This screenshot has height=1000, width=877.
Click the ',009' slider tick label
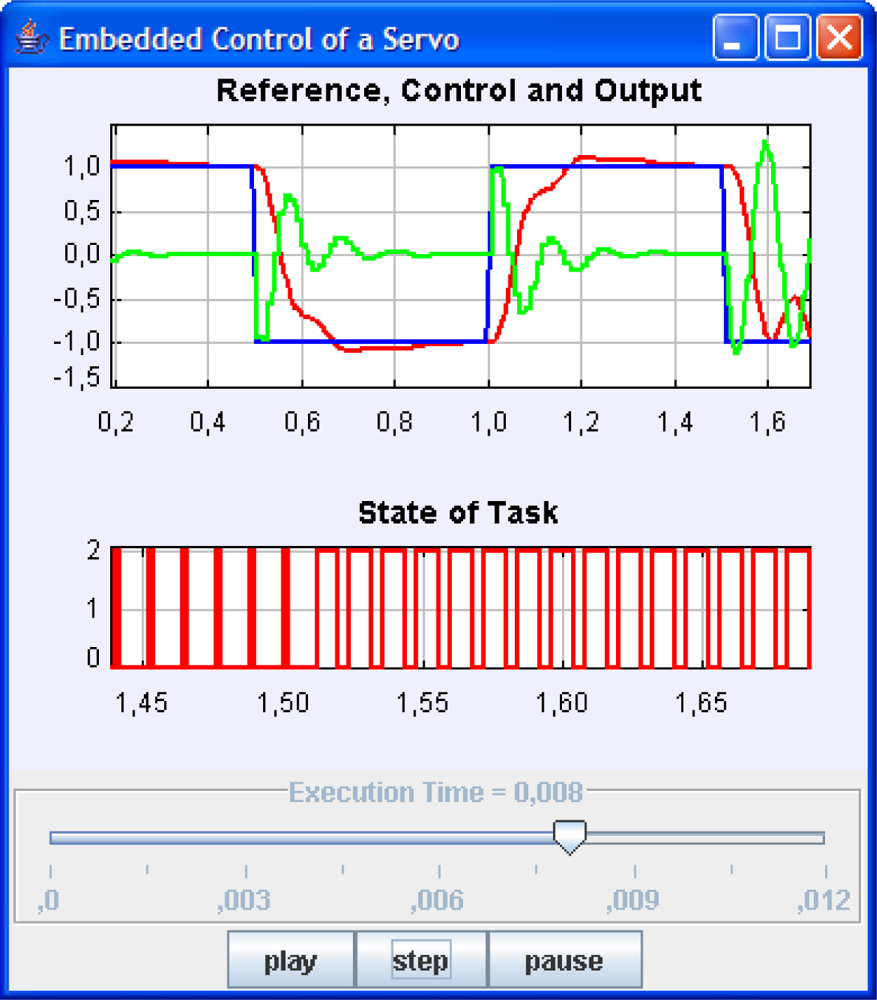632,901
